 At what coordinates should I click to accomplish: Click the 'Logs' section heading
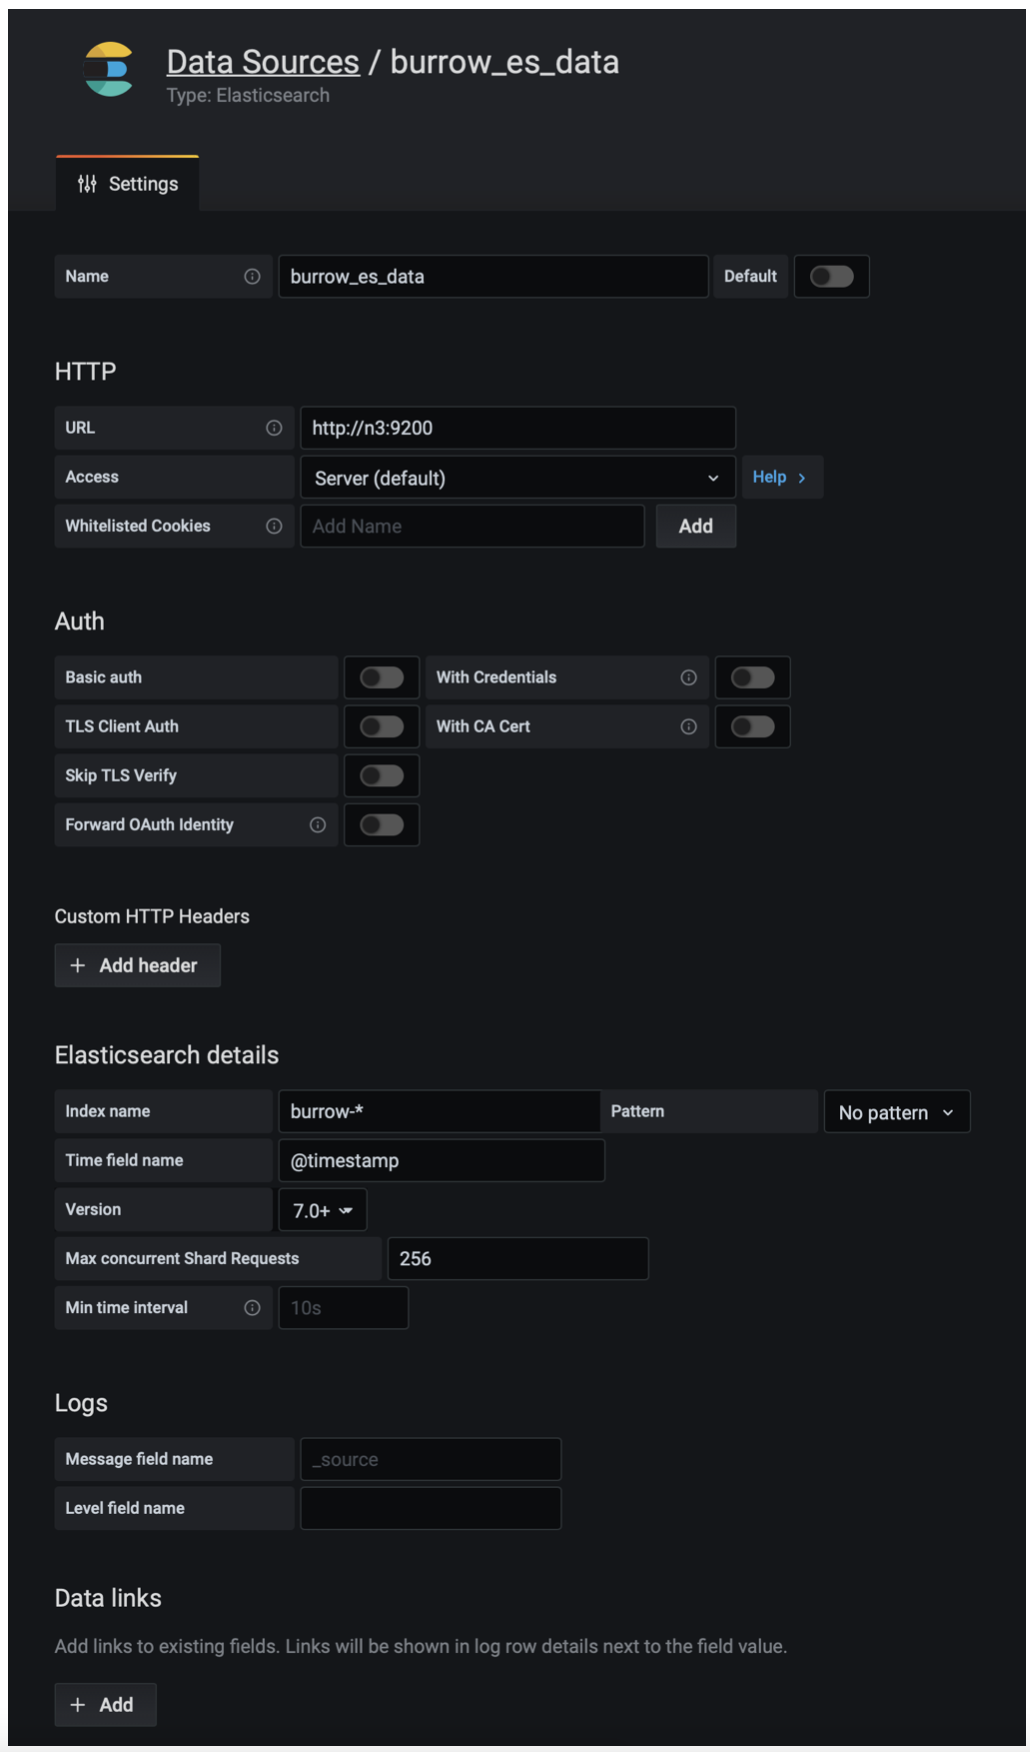point(81,1404)
